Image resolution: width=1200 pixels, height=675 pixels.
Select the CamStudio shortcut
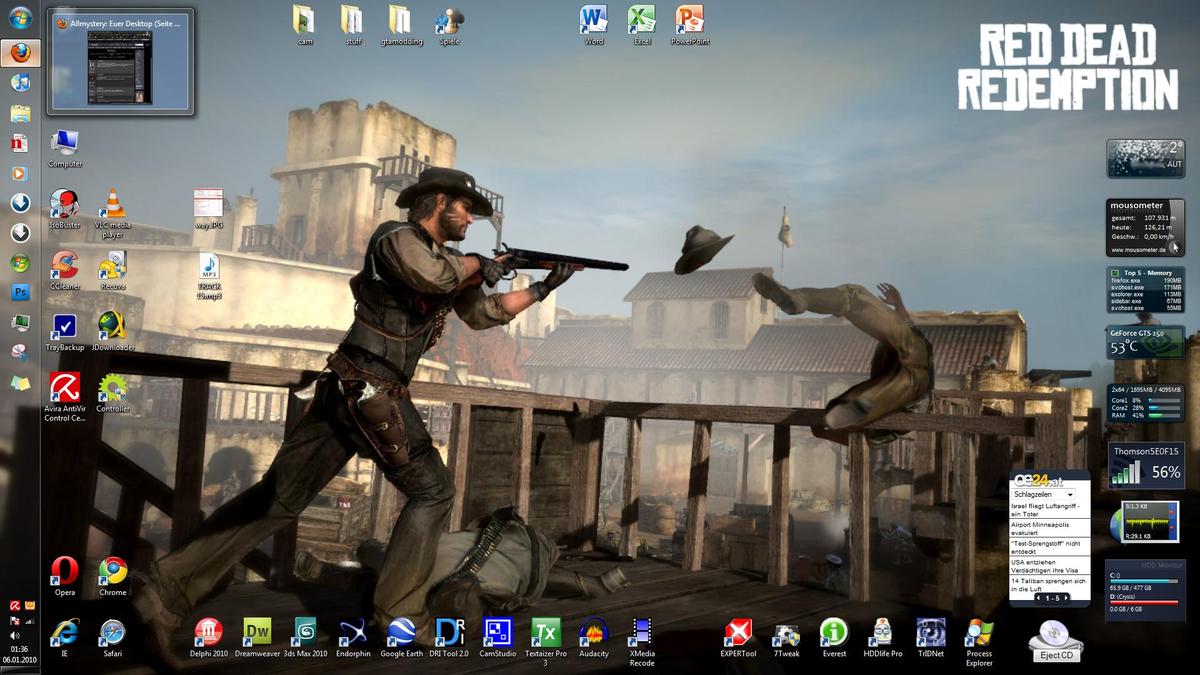[497, 638]
